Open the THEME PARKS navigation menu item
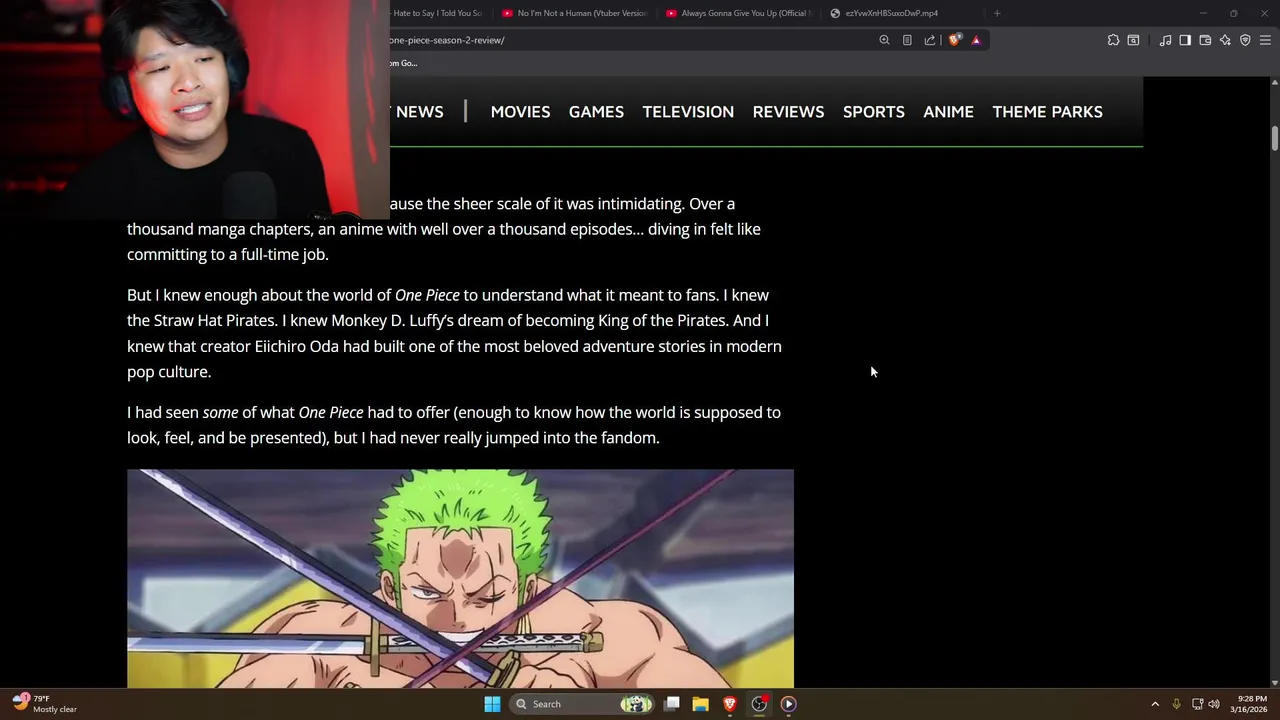Image resolution: width=1280 pixels, height=720 pixels. click(x=1047, y=112)
